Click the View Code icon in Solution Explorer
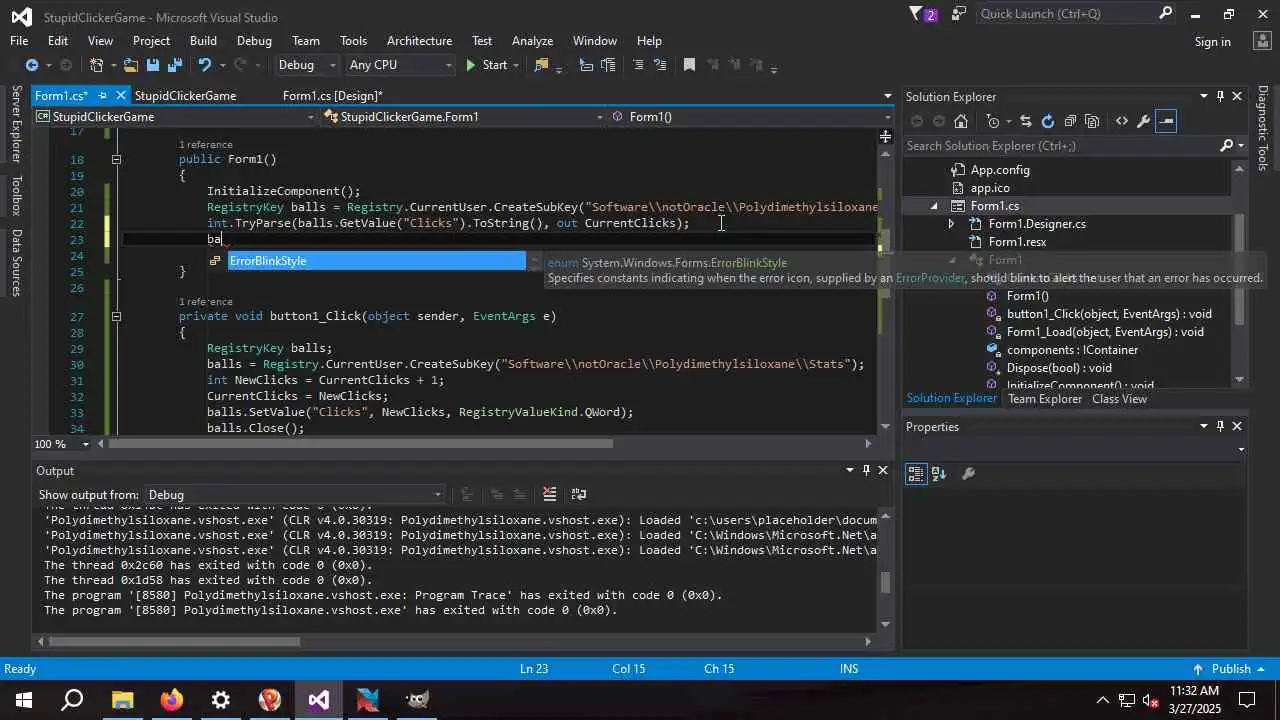The width and height of the screenshot is (1280, 720). tap(1122, 121)
